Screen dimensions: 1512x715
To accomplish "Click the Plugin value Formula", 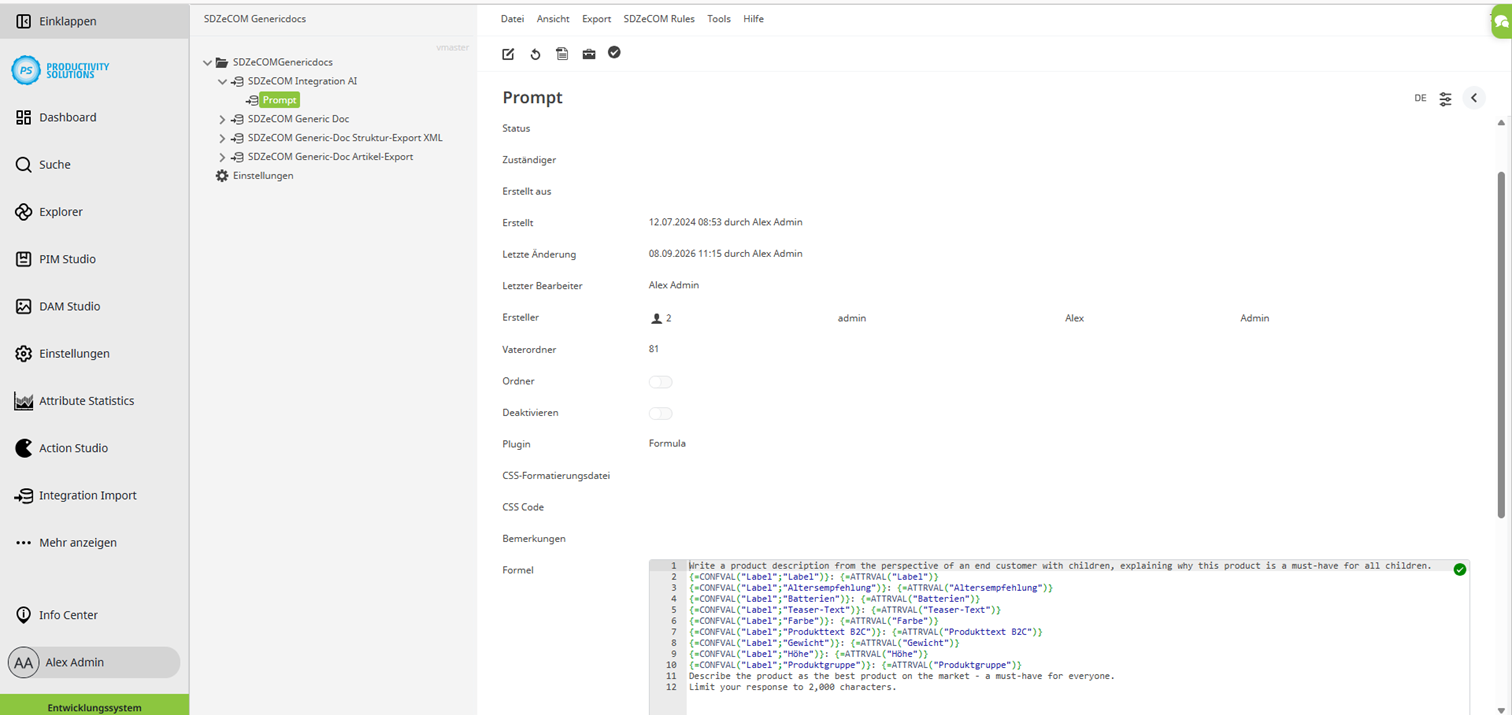I will (667, 444).
